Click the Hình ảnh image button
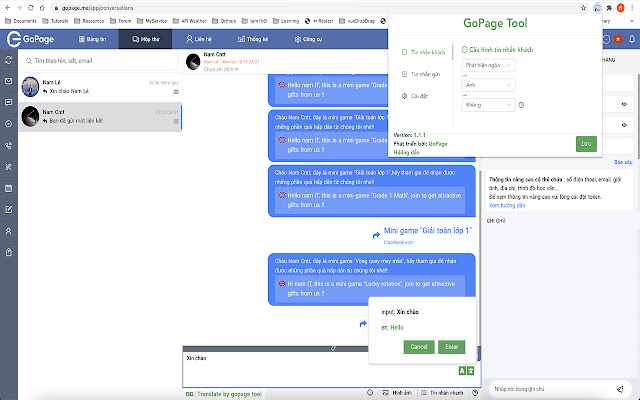This screenshot has height=400, width=640. tap(397, 393)
